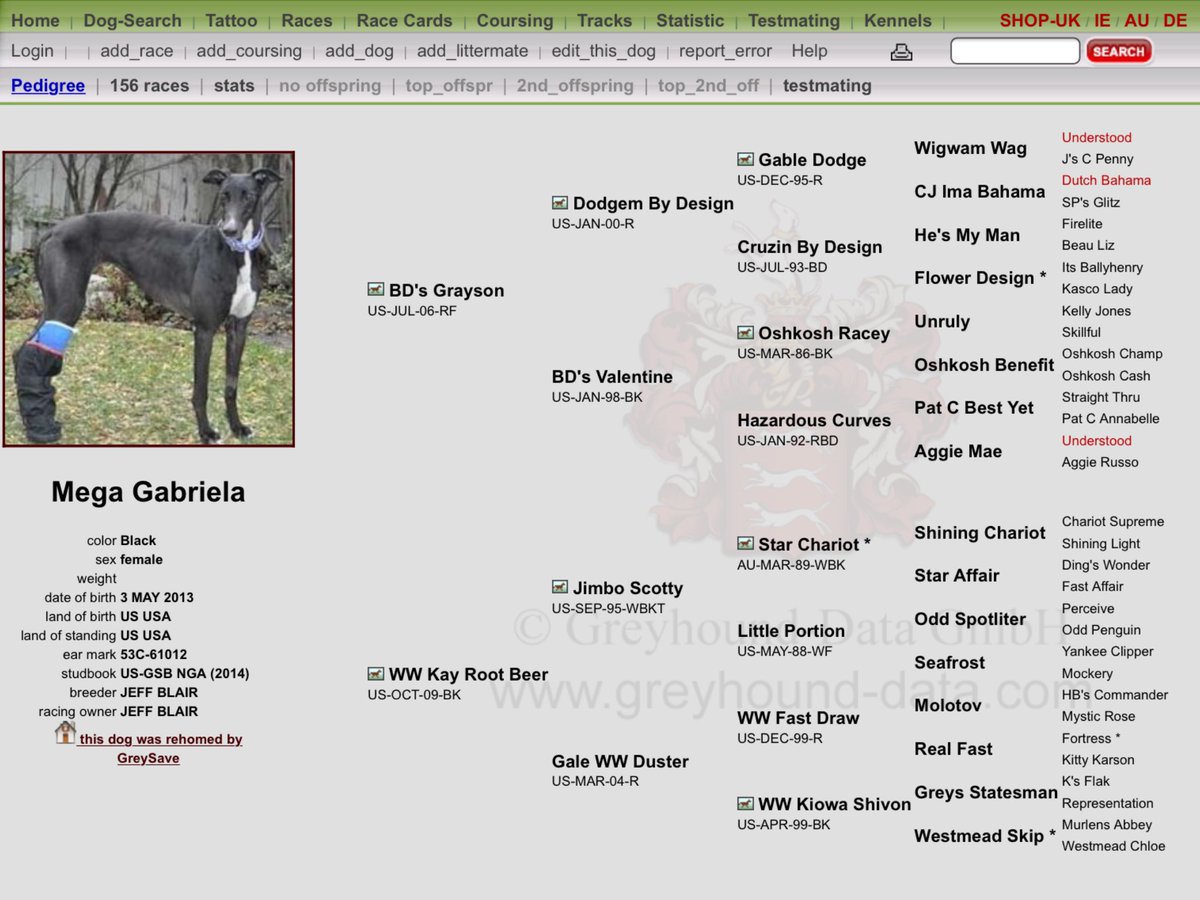The width and height of the screenshot is (1200, 900).
Task: Open the Kennels page
Action: (898, 20)
